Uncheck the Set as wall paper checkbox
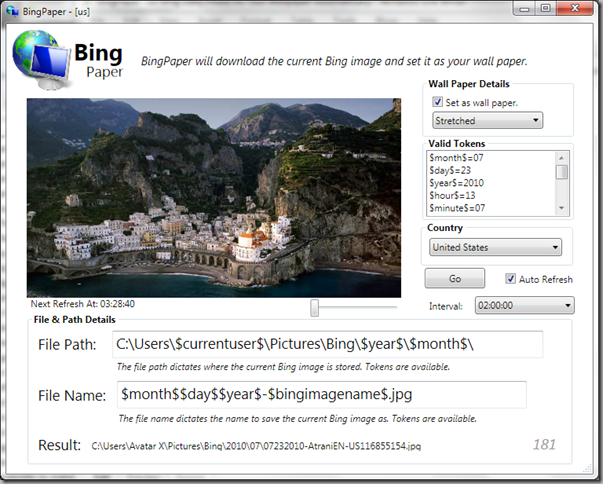The height and width of the screenshot is (484, 603). click(437, 102)
